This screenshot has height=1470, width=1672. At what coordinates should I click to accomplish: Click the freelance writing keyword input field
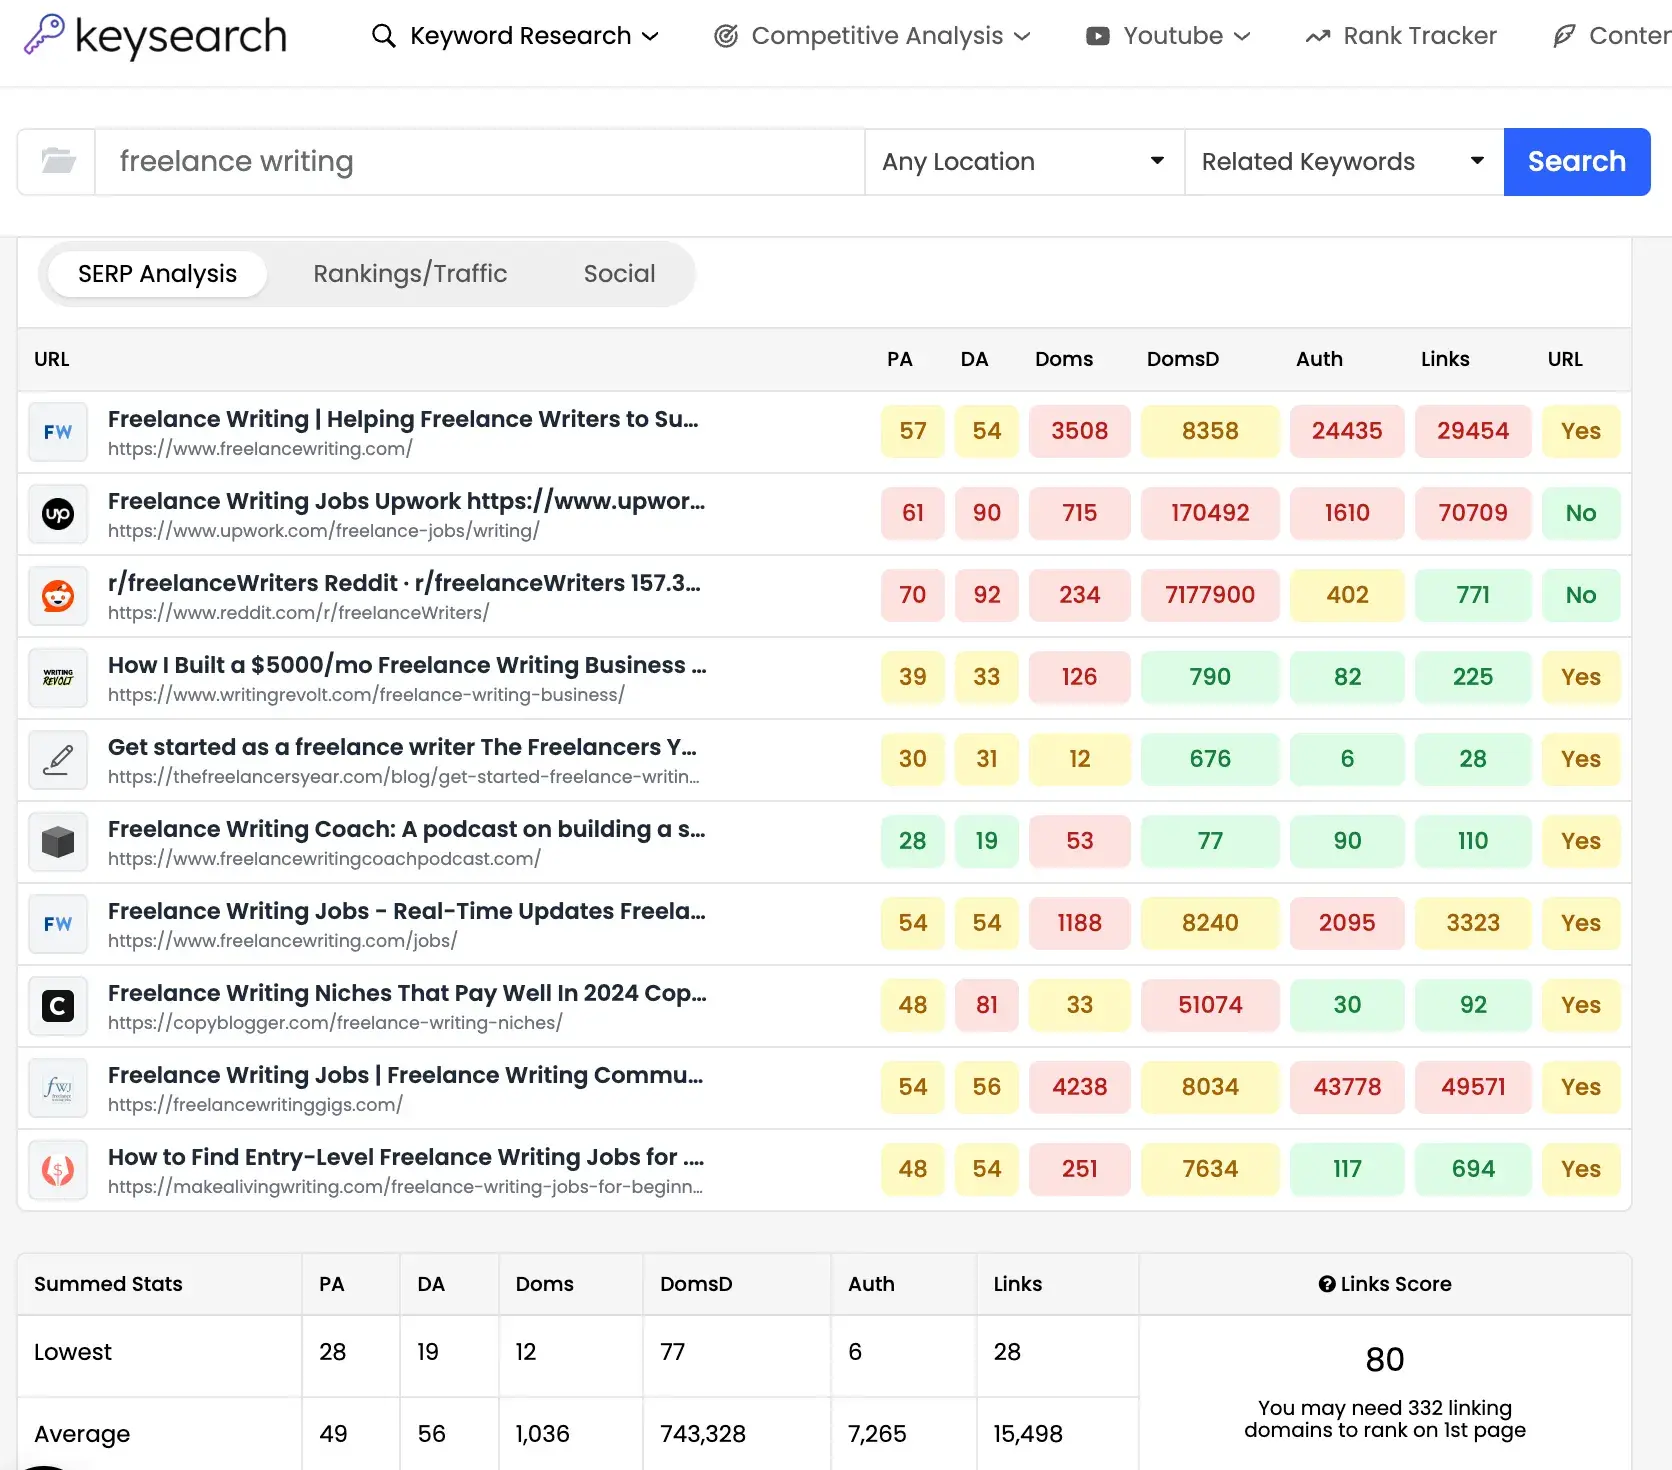480,162
